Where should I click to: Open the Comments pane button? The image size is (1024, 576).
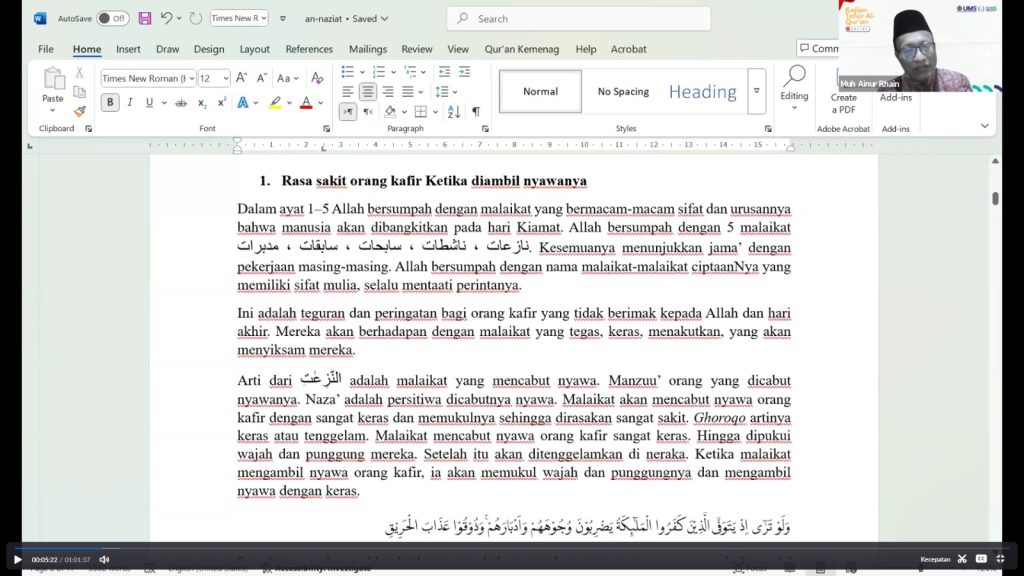[818, 48]
